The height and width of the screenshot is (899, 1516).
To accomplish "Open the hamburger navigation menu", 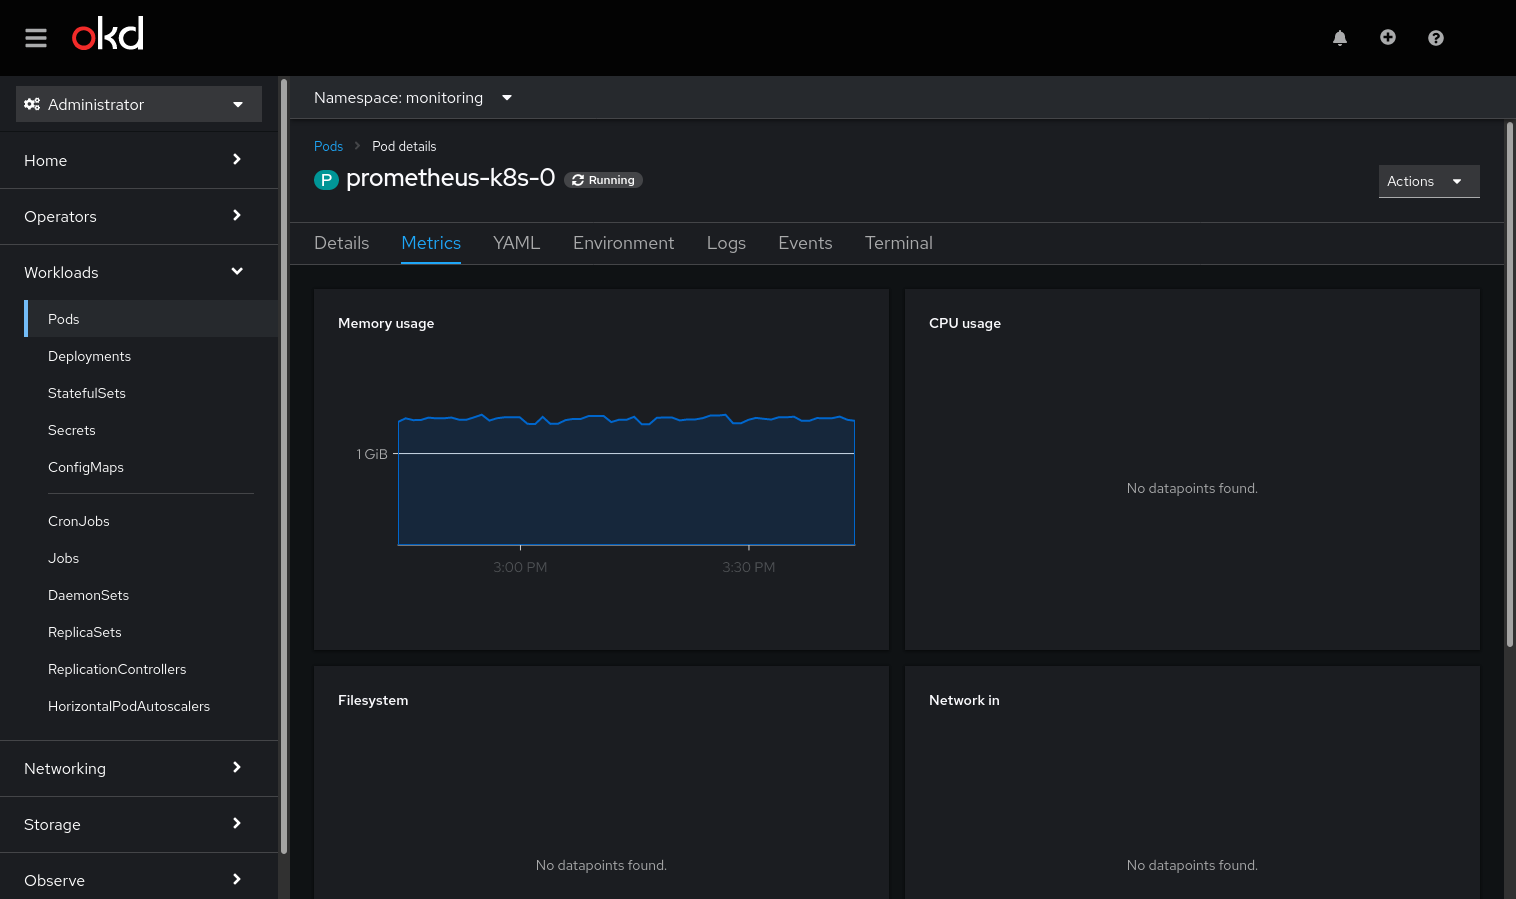I will 36,38.
